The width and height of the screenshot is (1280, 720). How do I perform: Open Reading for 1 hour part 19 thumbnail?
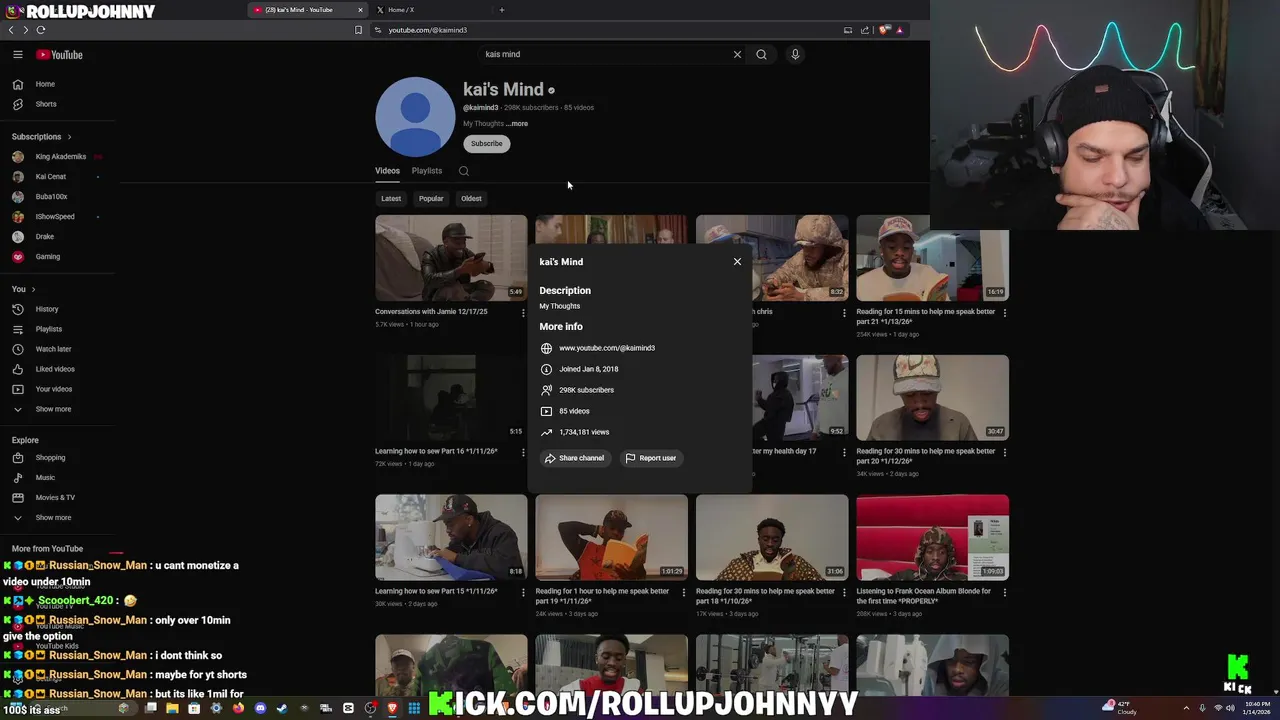click(611, 538)
